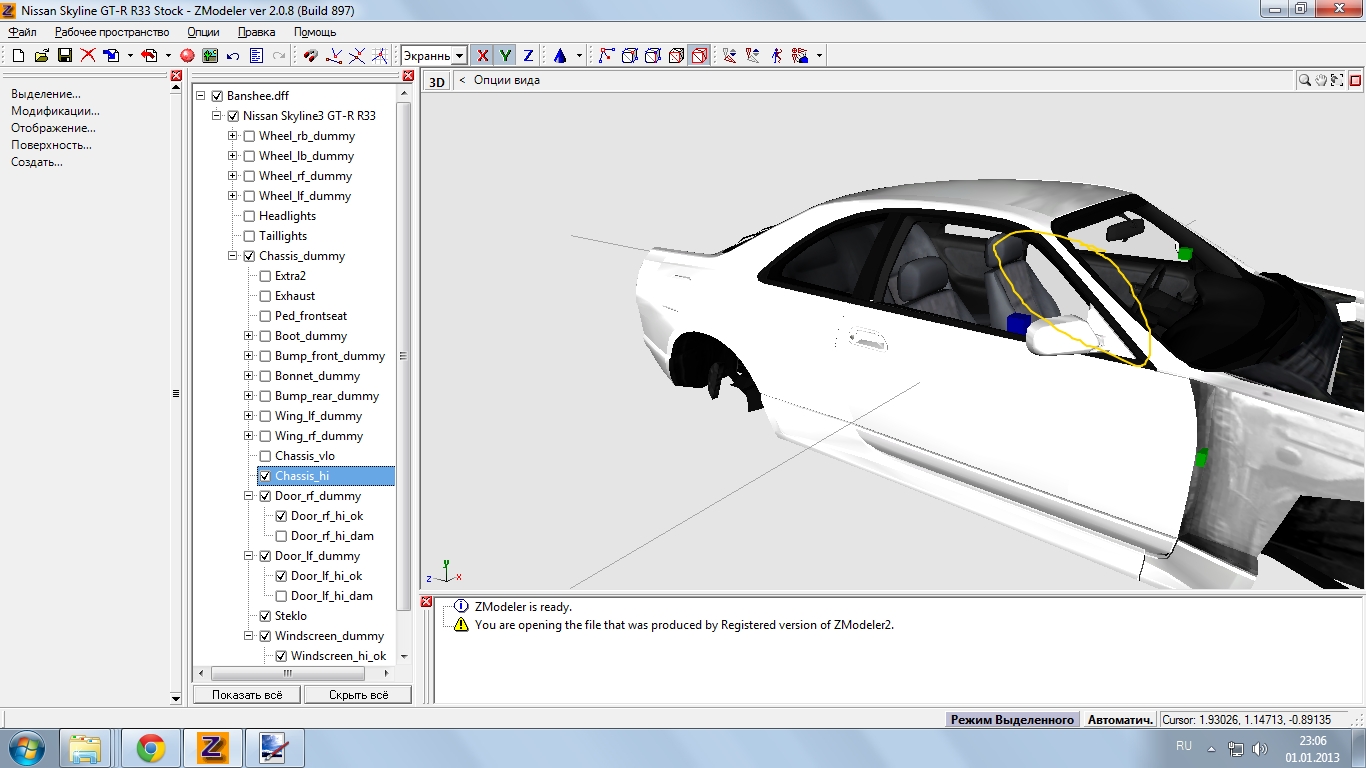
Task: Click the red sphere materials editor icon
Action: 187,56
